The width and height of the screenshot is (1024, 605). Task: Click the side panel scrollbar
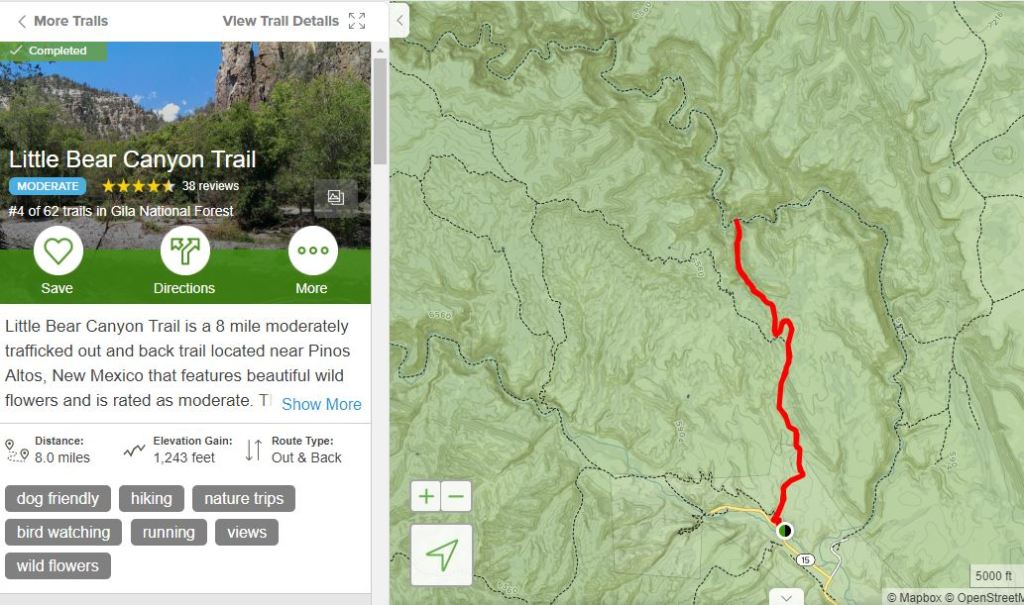tap(380, 110)
